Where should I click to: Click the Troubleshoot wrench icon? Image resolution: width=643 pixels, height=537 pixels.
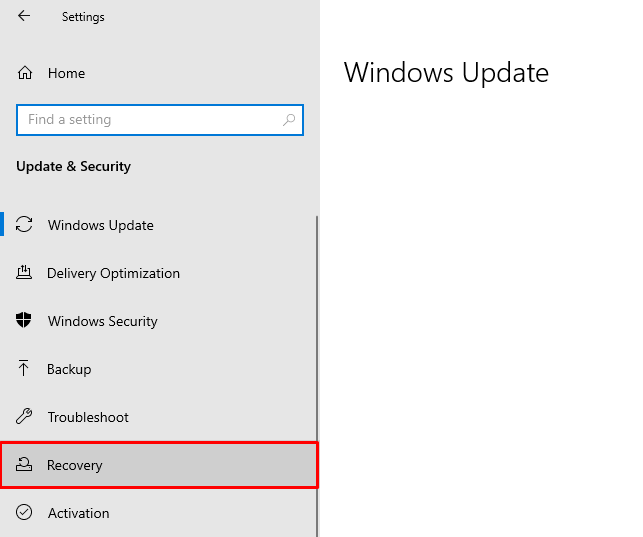(x=25, y=417)
